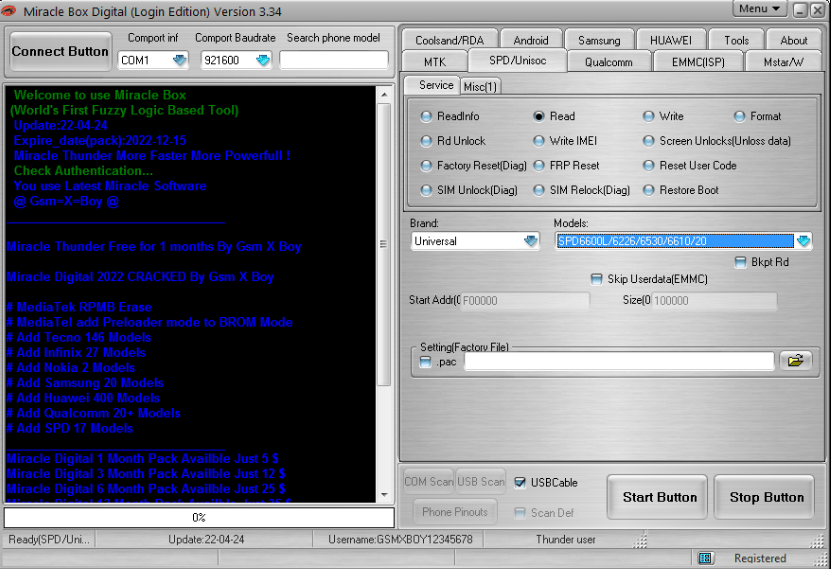The width and height of the screenshot is (831, 569).
Task: Select the SPD/Unisoc tab
Action: [517, 60]
